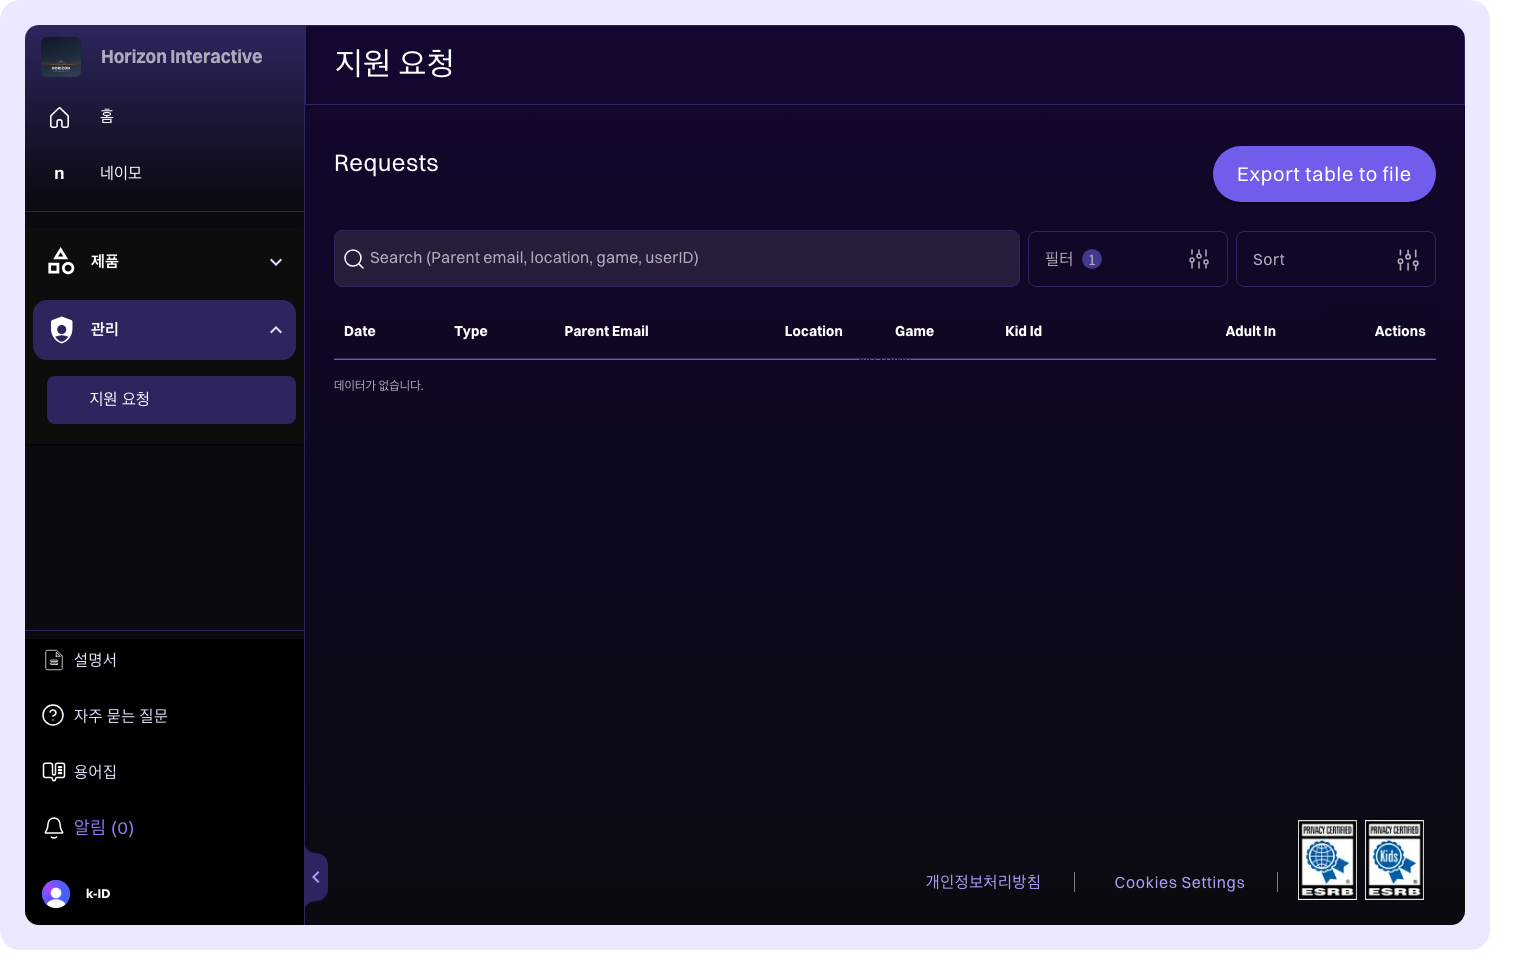The width and height of the screenshot is (1515, 975).
Task: Select the 지원 요청 submenu item
Action: tap(171, 400)
